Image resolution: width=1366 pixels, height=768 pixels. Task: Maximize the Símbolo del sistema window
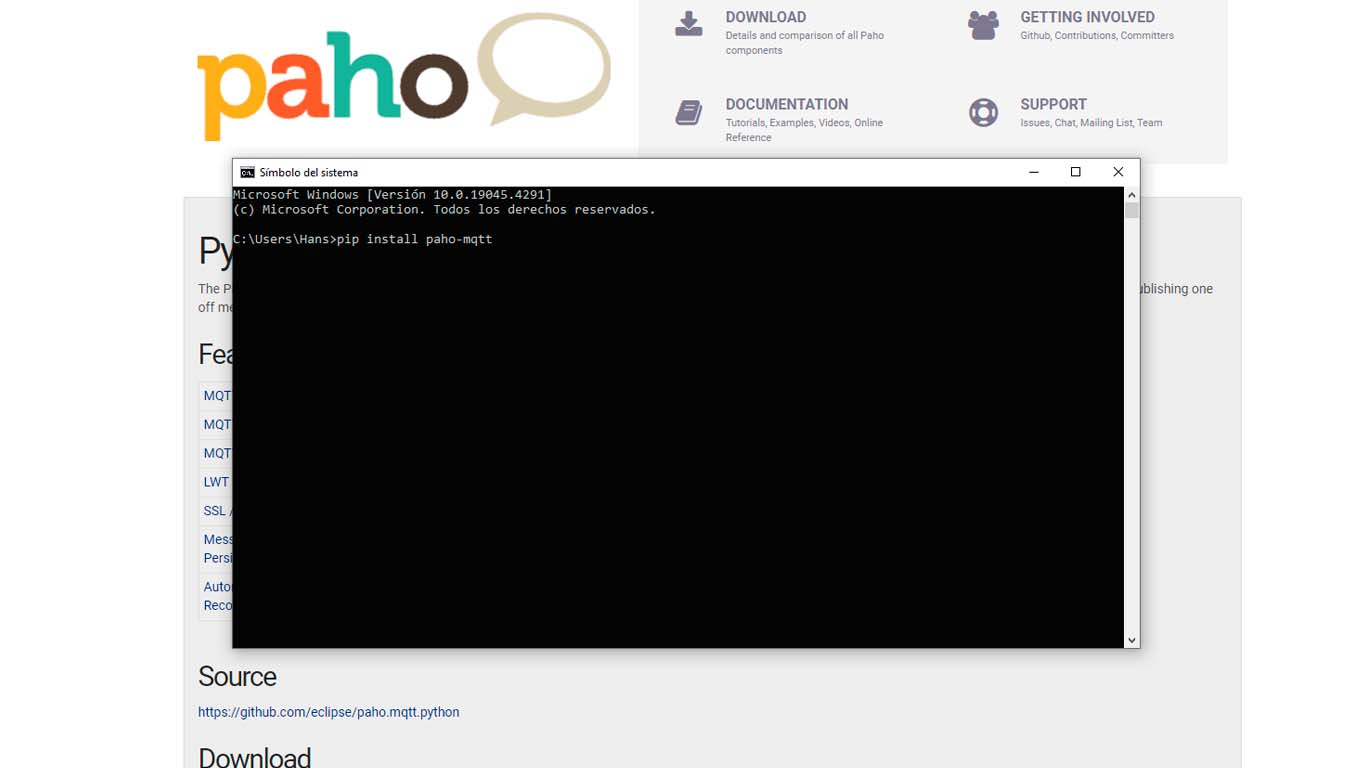[x=1076, y=172]
